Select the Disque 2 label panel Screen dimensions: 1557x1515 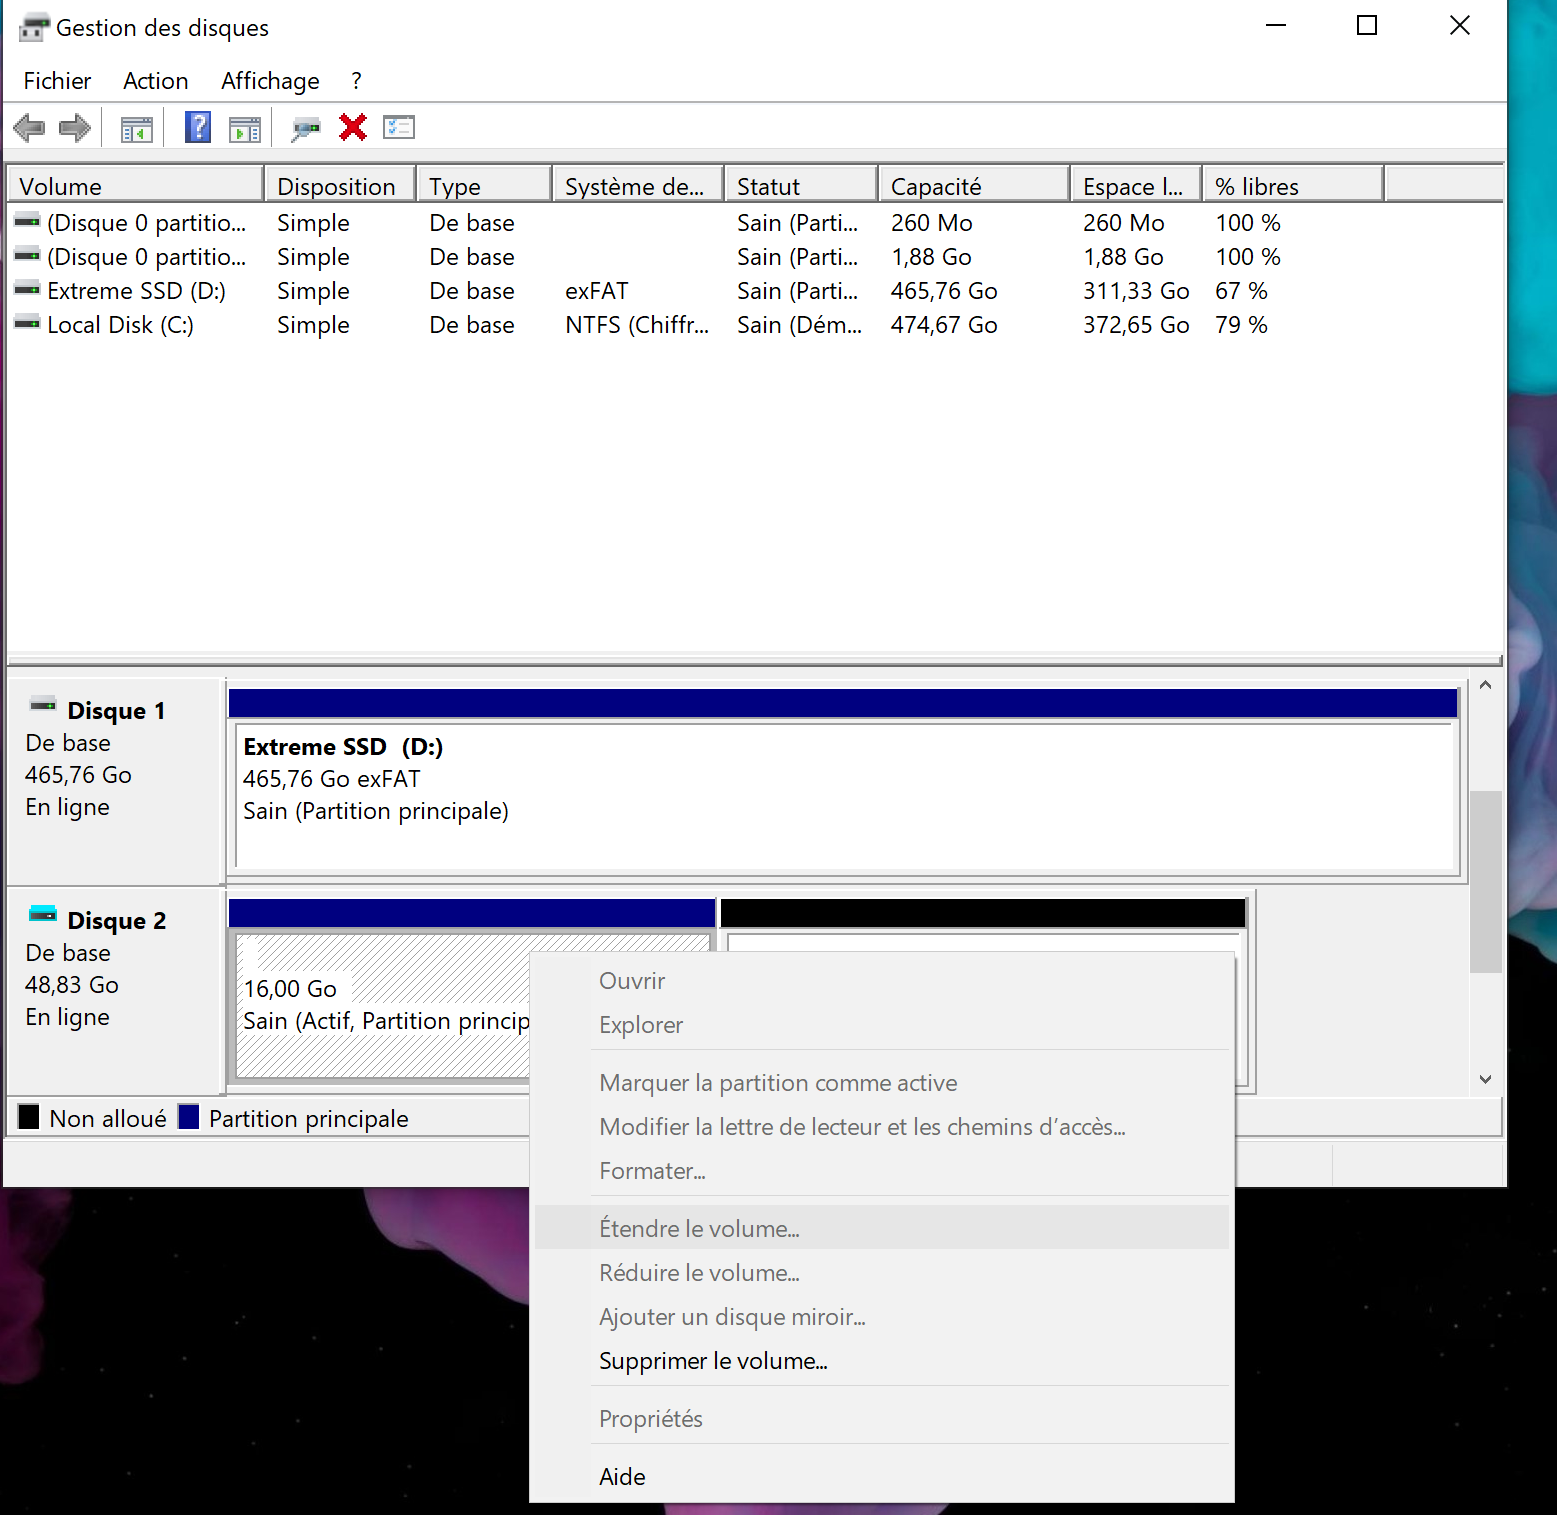[115, 990]
